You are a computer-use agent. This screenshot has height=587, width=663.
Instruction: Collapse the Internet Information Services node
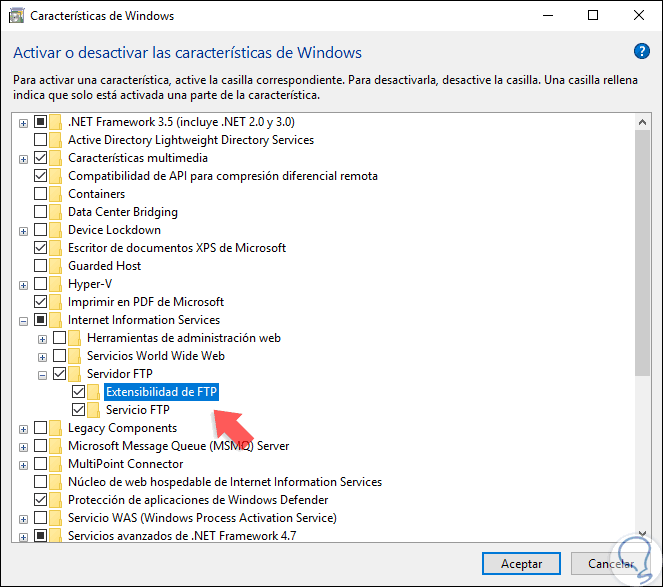point(23,320)
